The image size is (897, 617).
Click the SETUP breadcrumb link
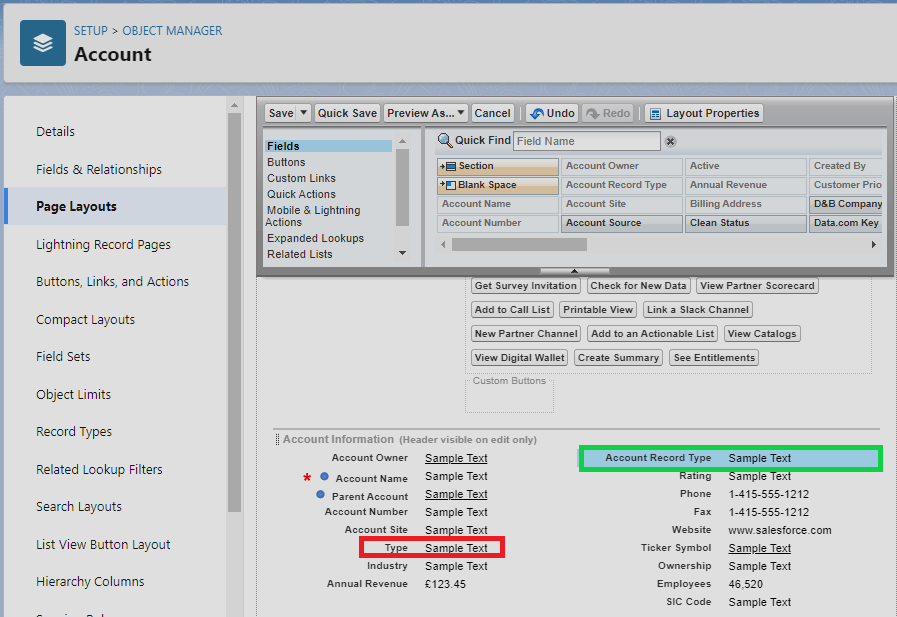[x=90, y=31]
